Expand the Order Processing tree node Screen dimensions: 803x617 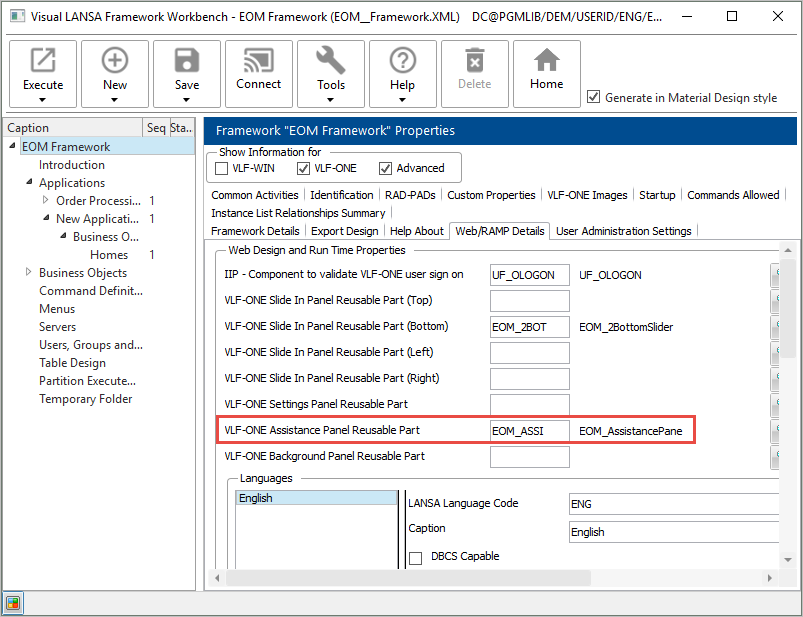pos(45,201)
